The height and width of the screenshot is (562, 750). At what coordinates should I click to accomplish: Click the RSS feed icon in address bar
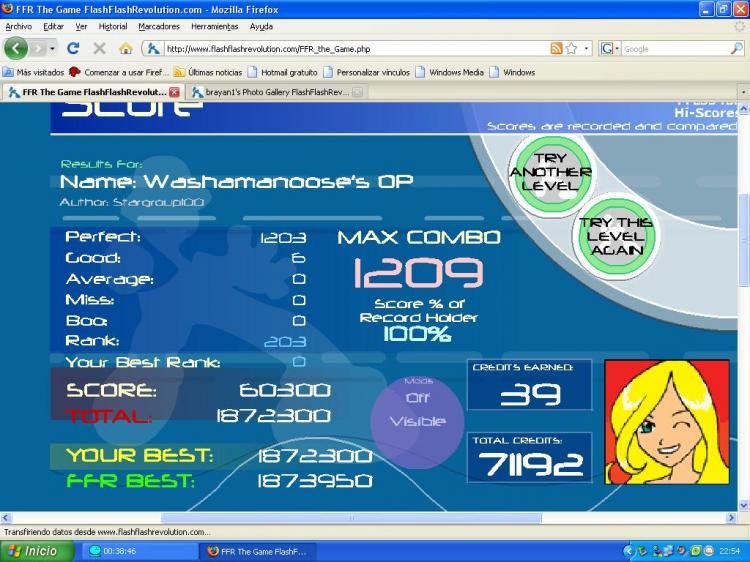click(556, 48)
